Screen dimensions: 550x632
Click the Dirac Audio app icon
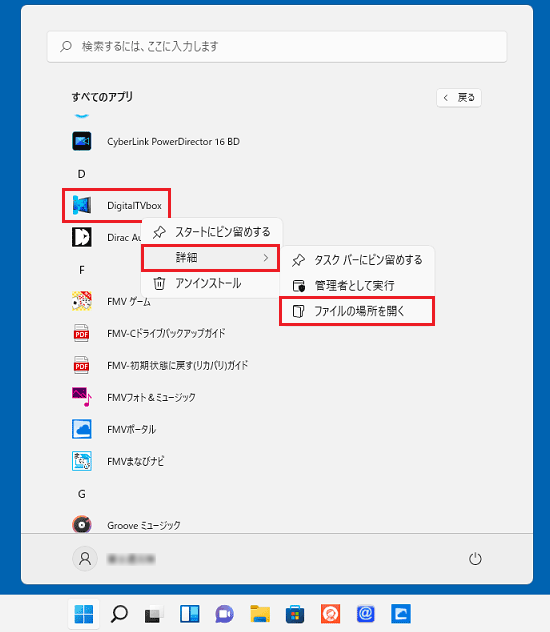coord(82,237)
